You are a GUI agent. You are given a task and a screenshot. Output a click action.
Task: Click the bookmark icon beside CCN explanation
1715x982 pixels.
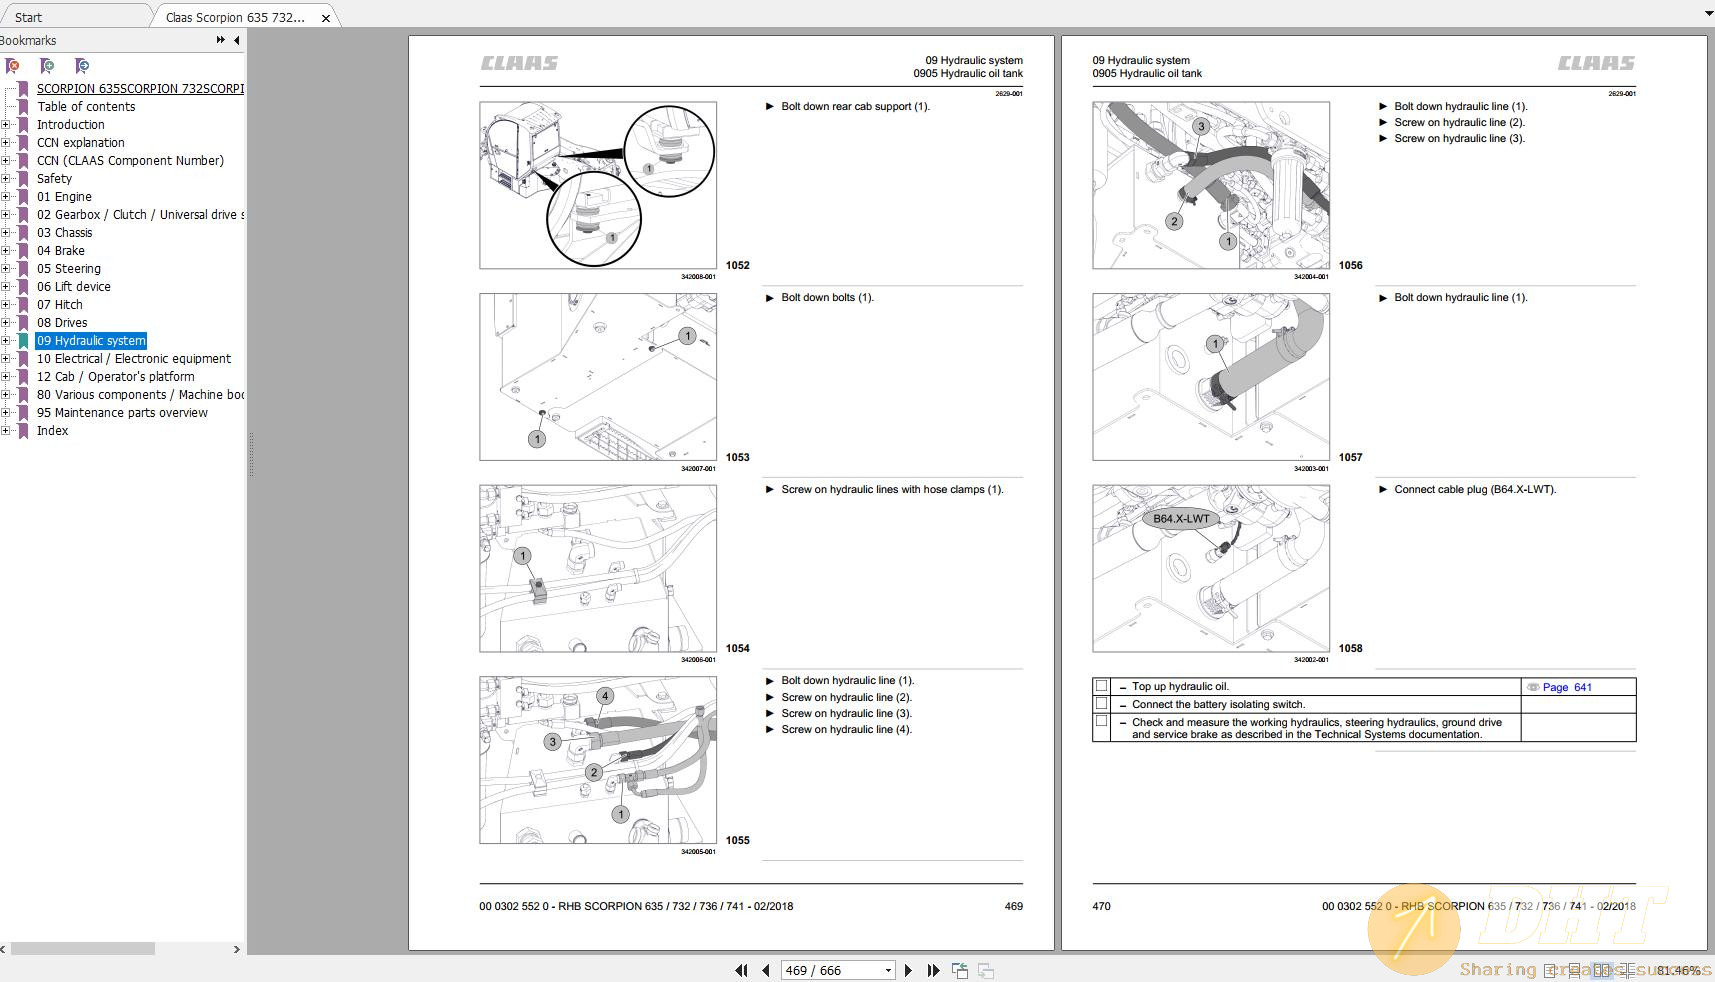pyautogui.click(x=23, y=143)
